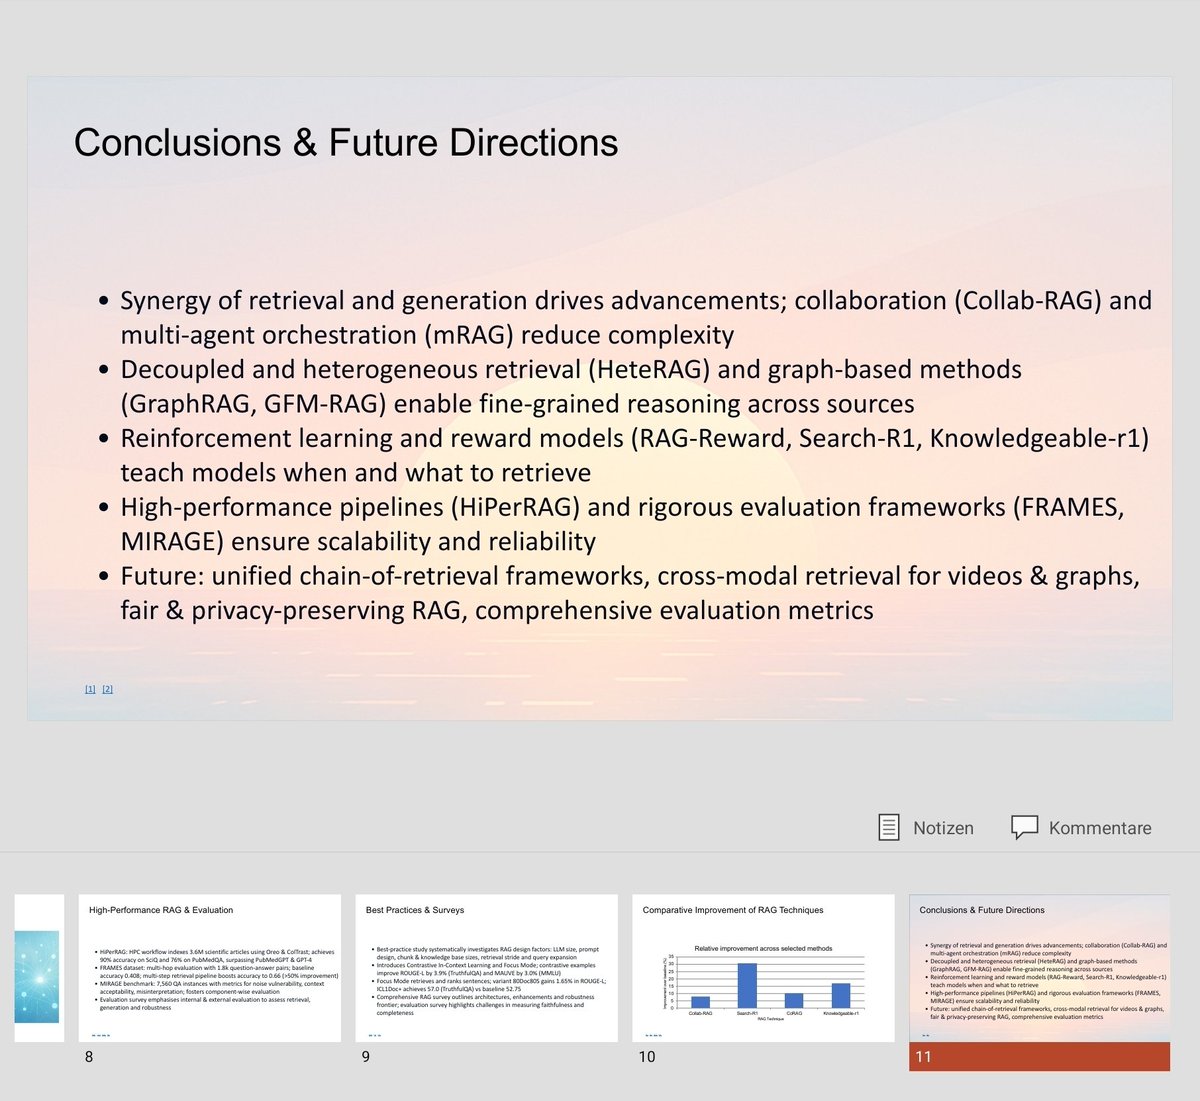The width and height of the screenshot is (1200, 1101).
Task: Select slide 8 thumbnail High-Performance RAG & Evaluation
Action: pos(210,968)
